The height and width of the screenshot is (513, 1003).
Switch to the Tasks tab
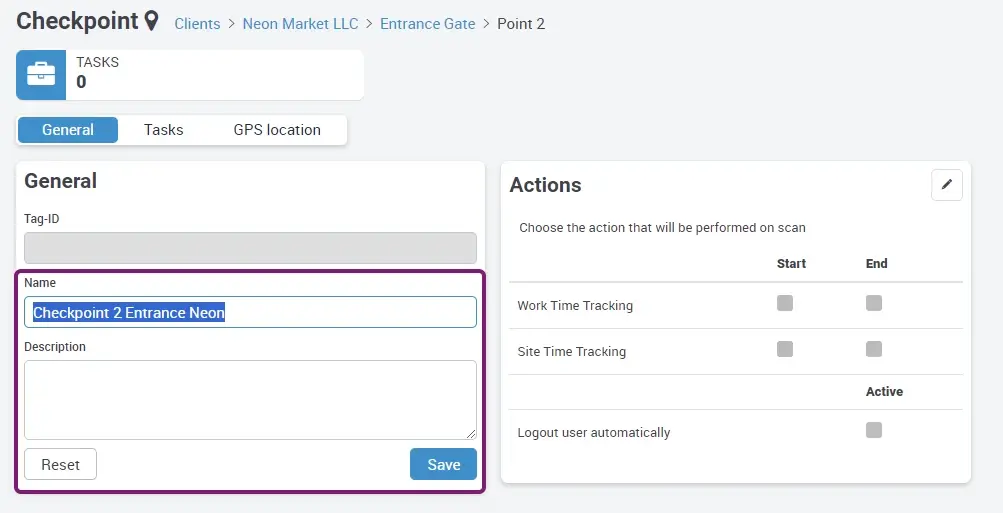click(x=163, y=130)
